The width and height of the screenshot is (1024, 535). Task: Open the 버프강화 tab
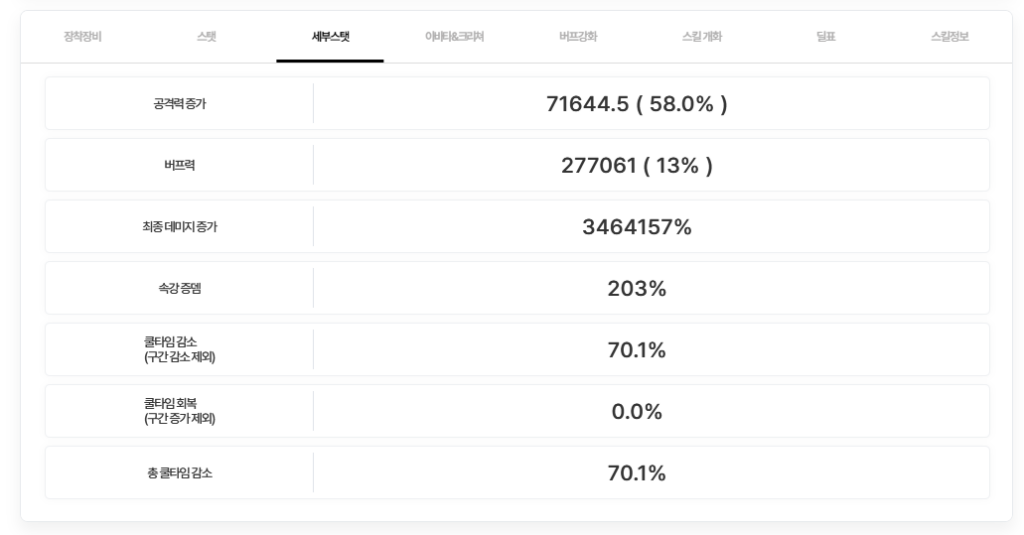point(579,37)
